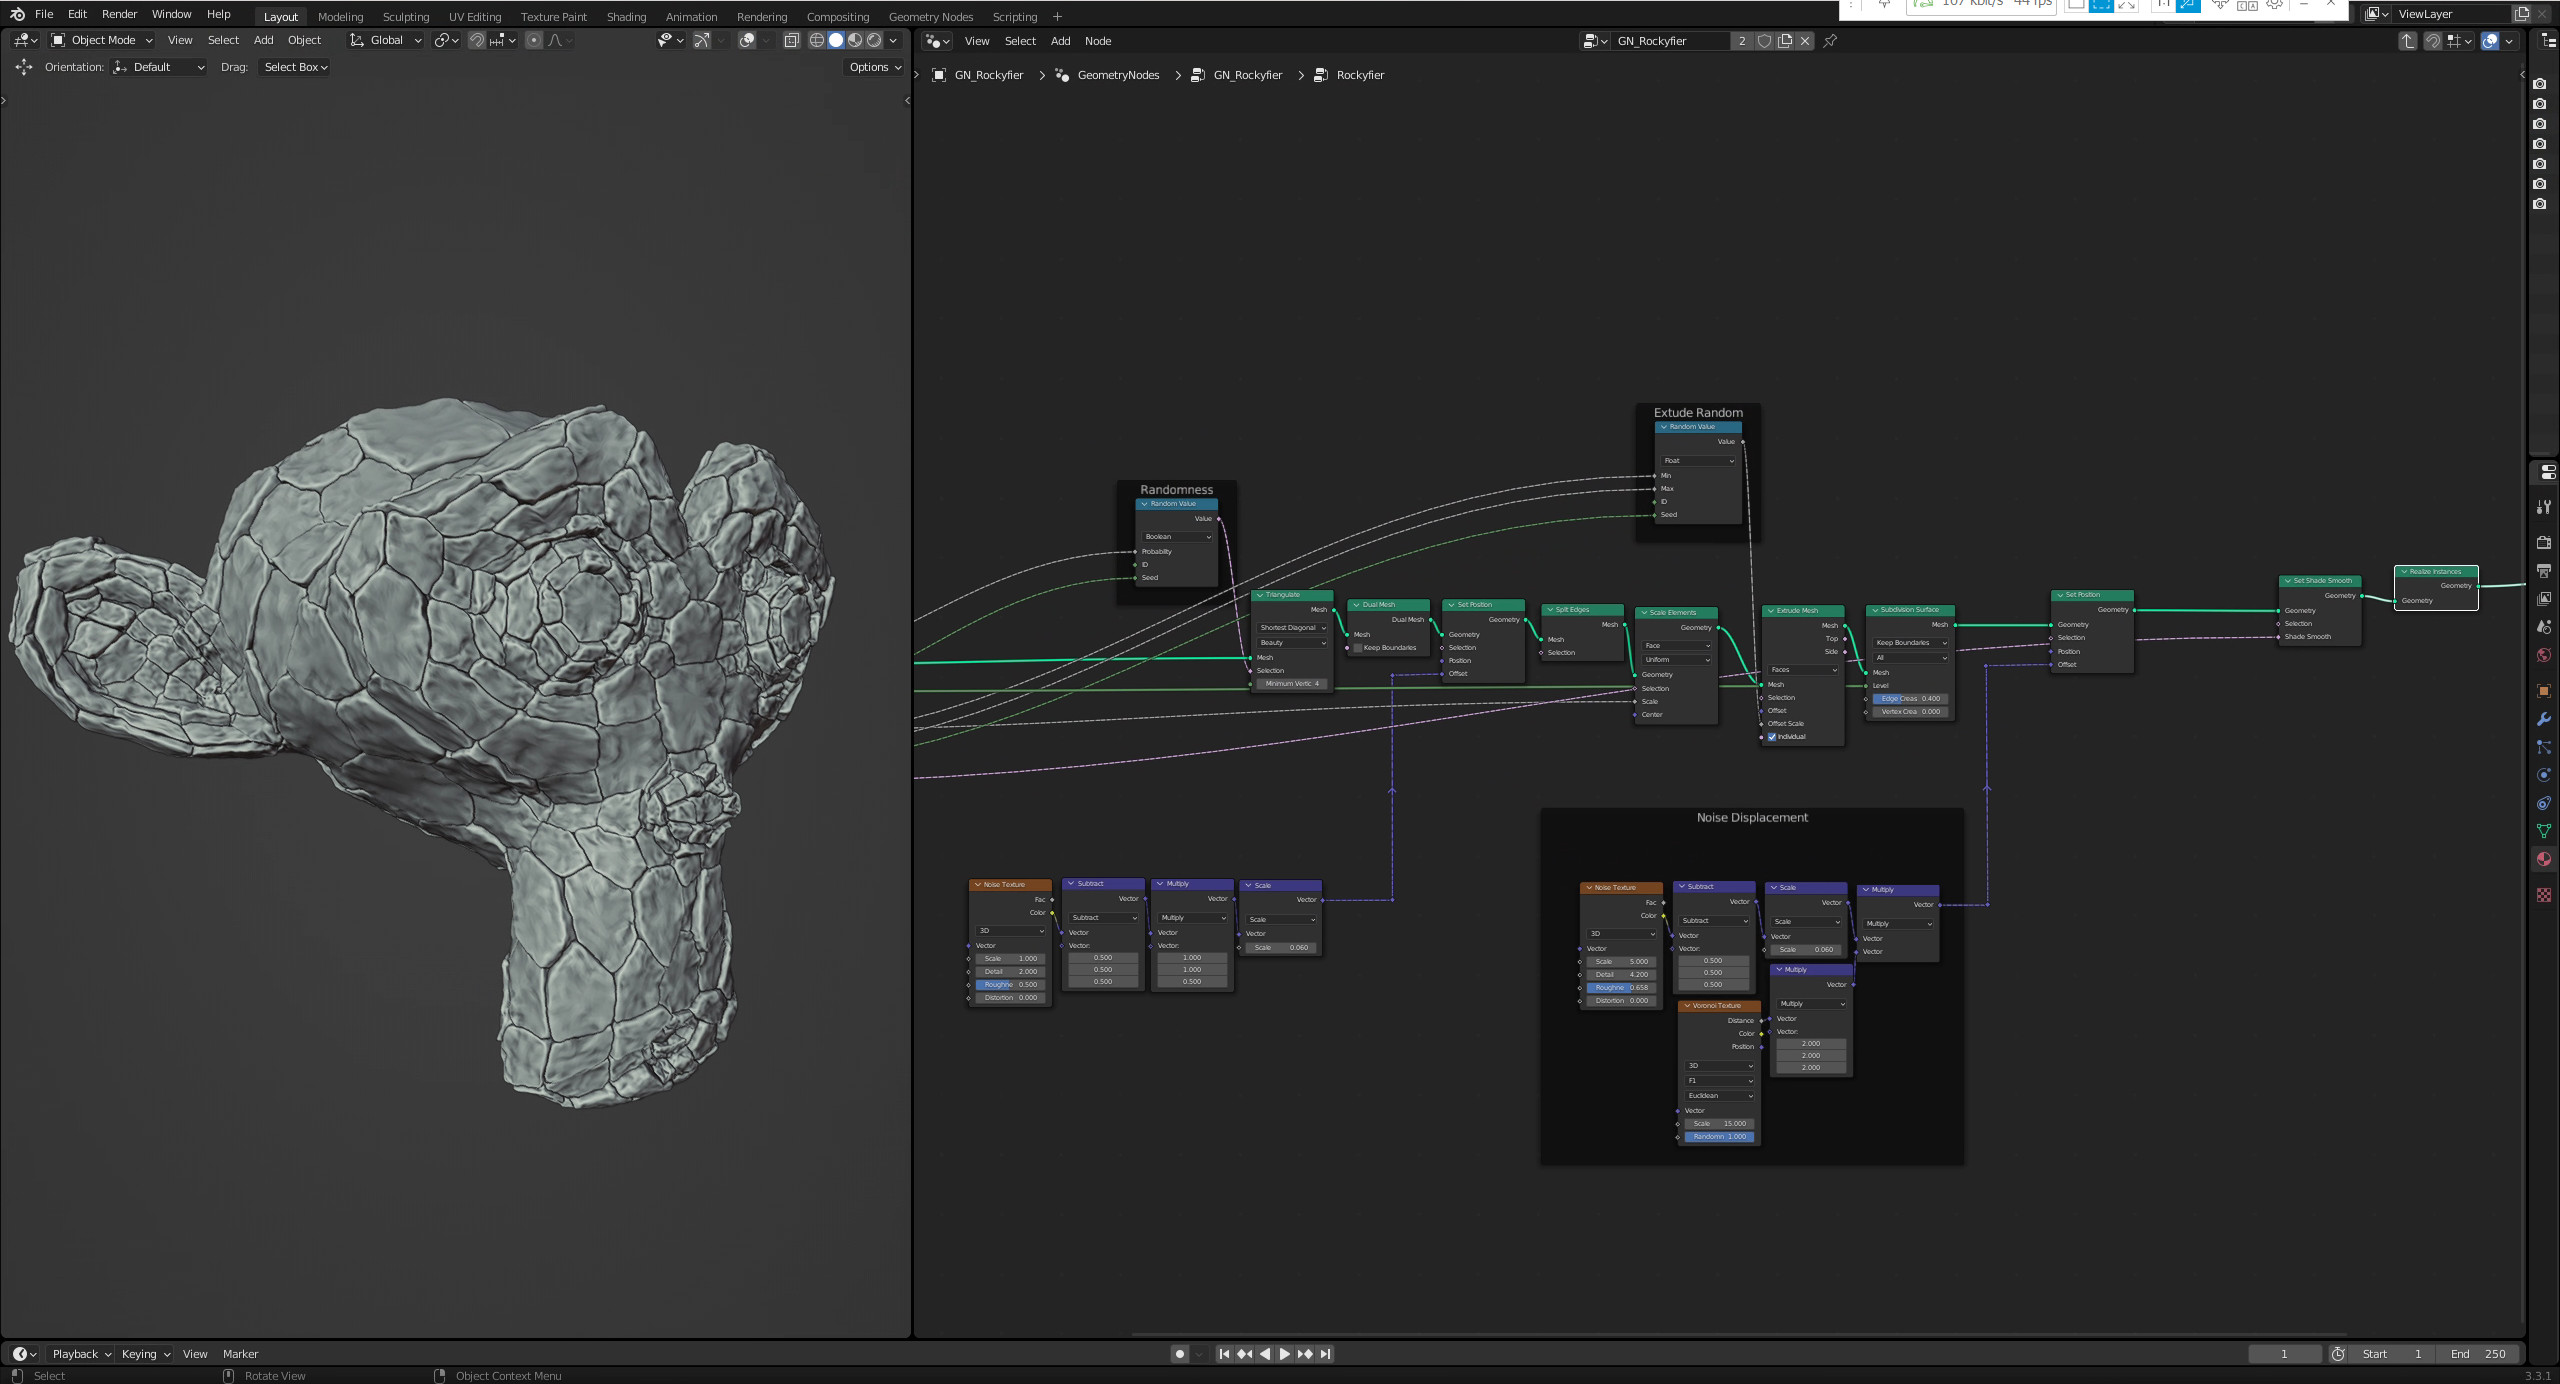Add a new workspace tab

pyautogui.click(x=1057, y=16)
